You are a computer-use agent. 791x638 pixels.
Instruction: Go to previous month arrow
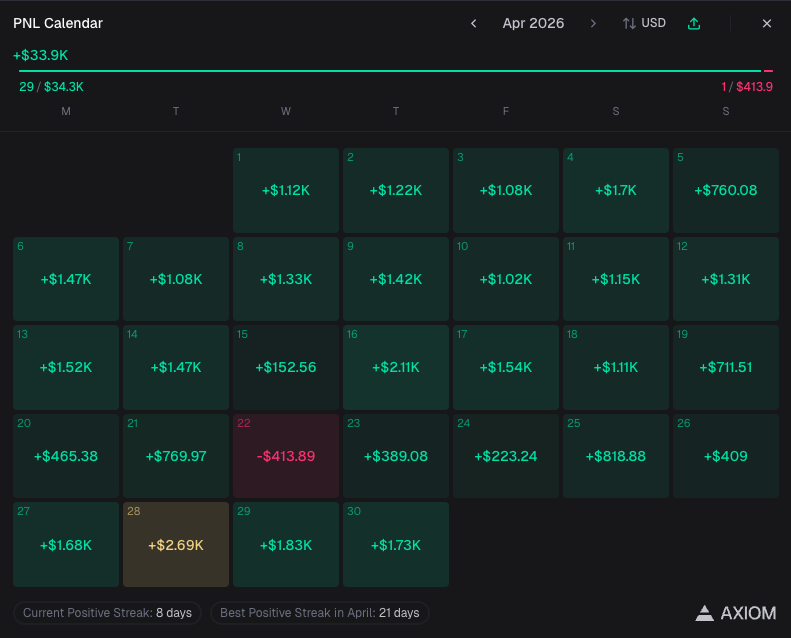click(x=473, y=23)
